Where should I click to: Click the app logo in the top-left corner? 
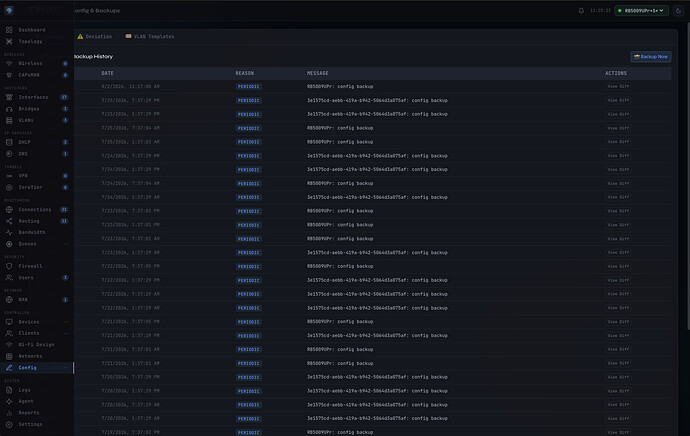point(9,11)
